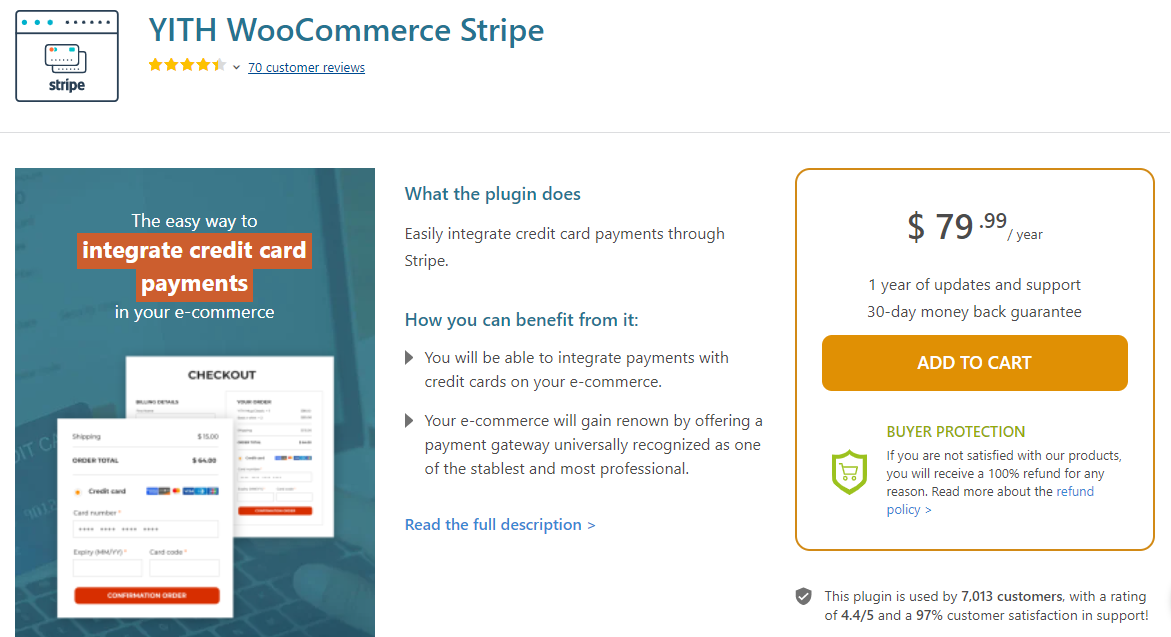Expand the rating breakdown chevron

[236, 67]
